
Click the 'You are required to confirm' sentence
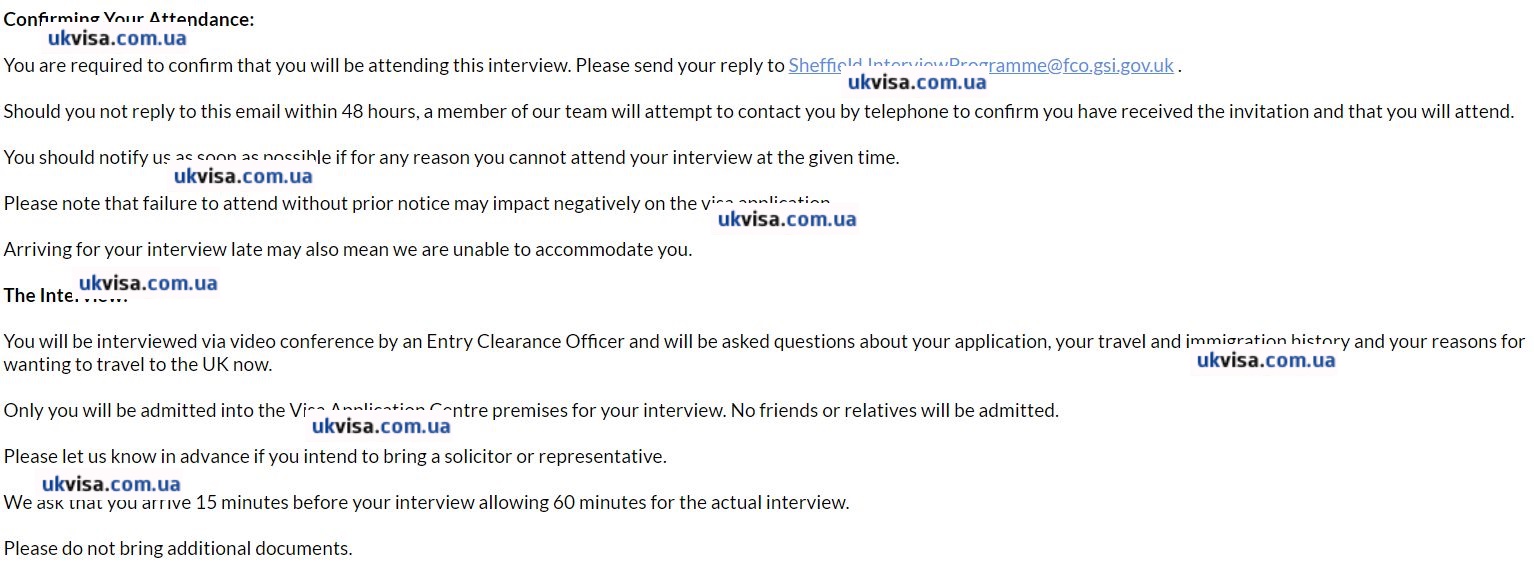tap(394, 66)
